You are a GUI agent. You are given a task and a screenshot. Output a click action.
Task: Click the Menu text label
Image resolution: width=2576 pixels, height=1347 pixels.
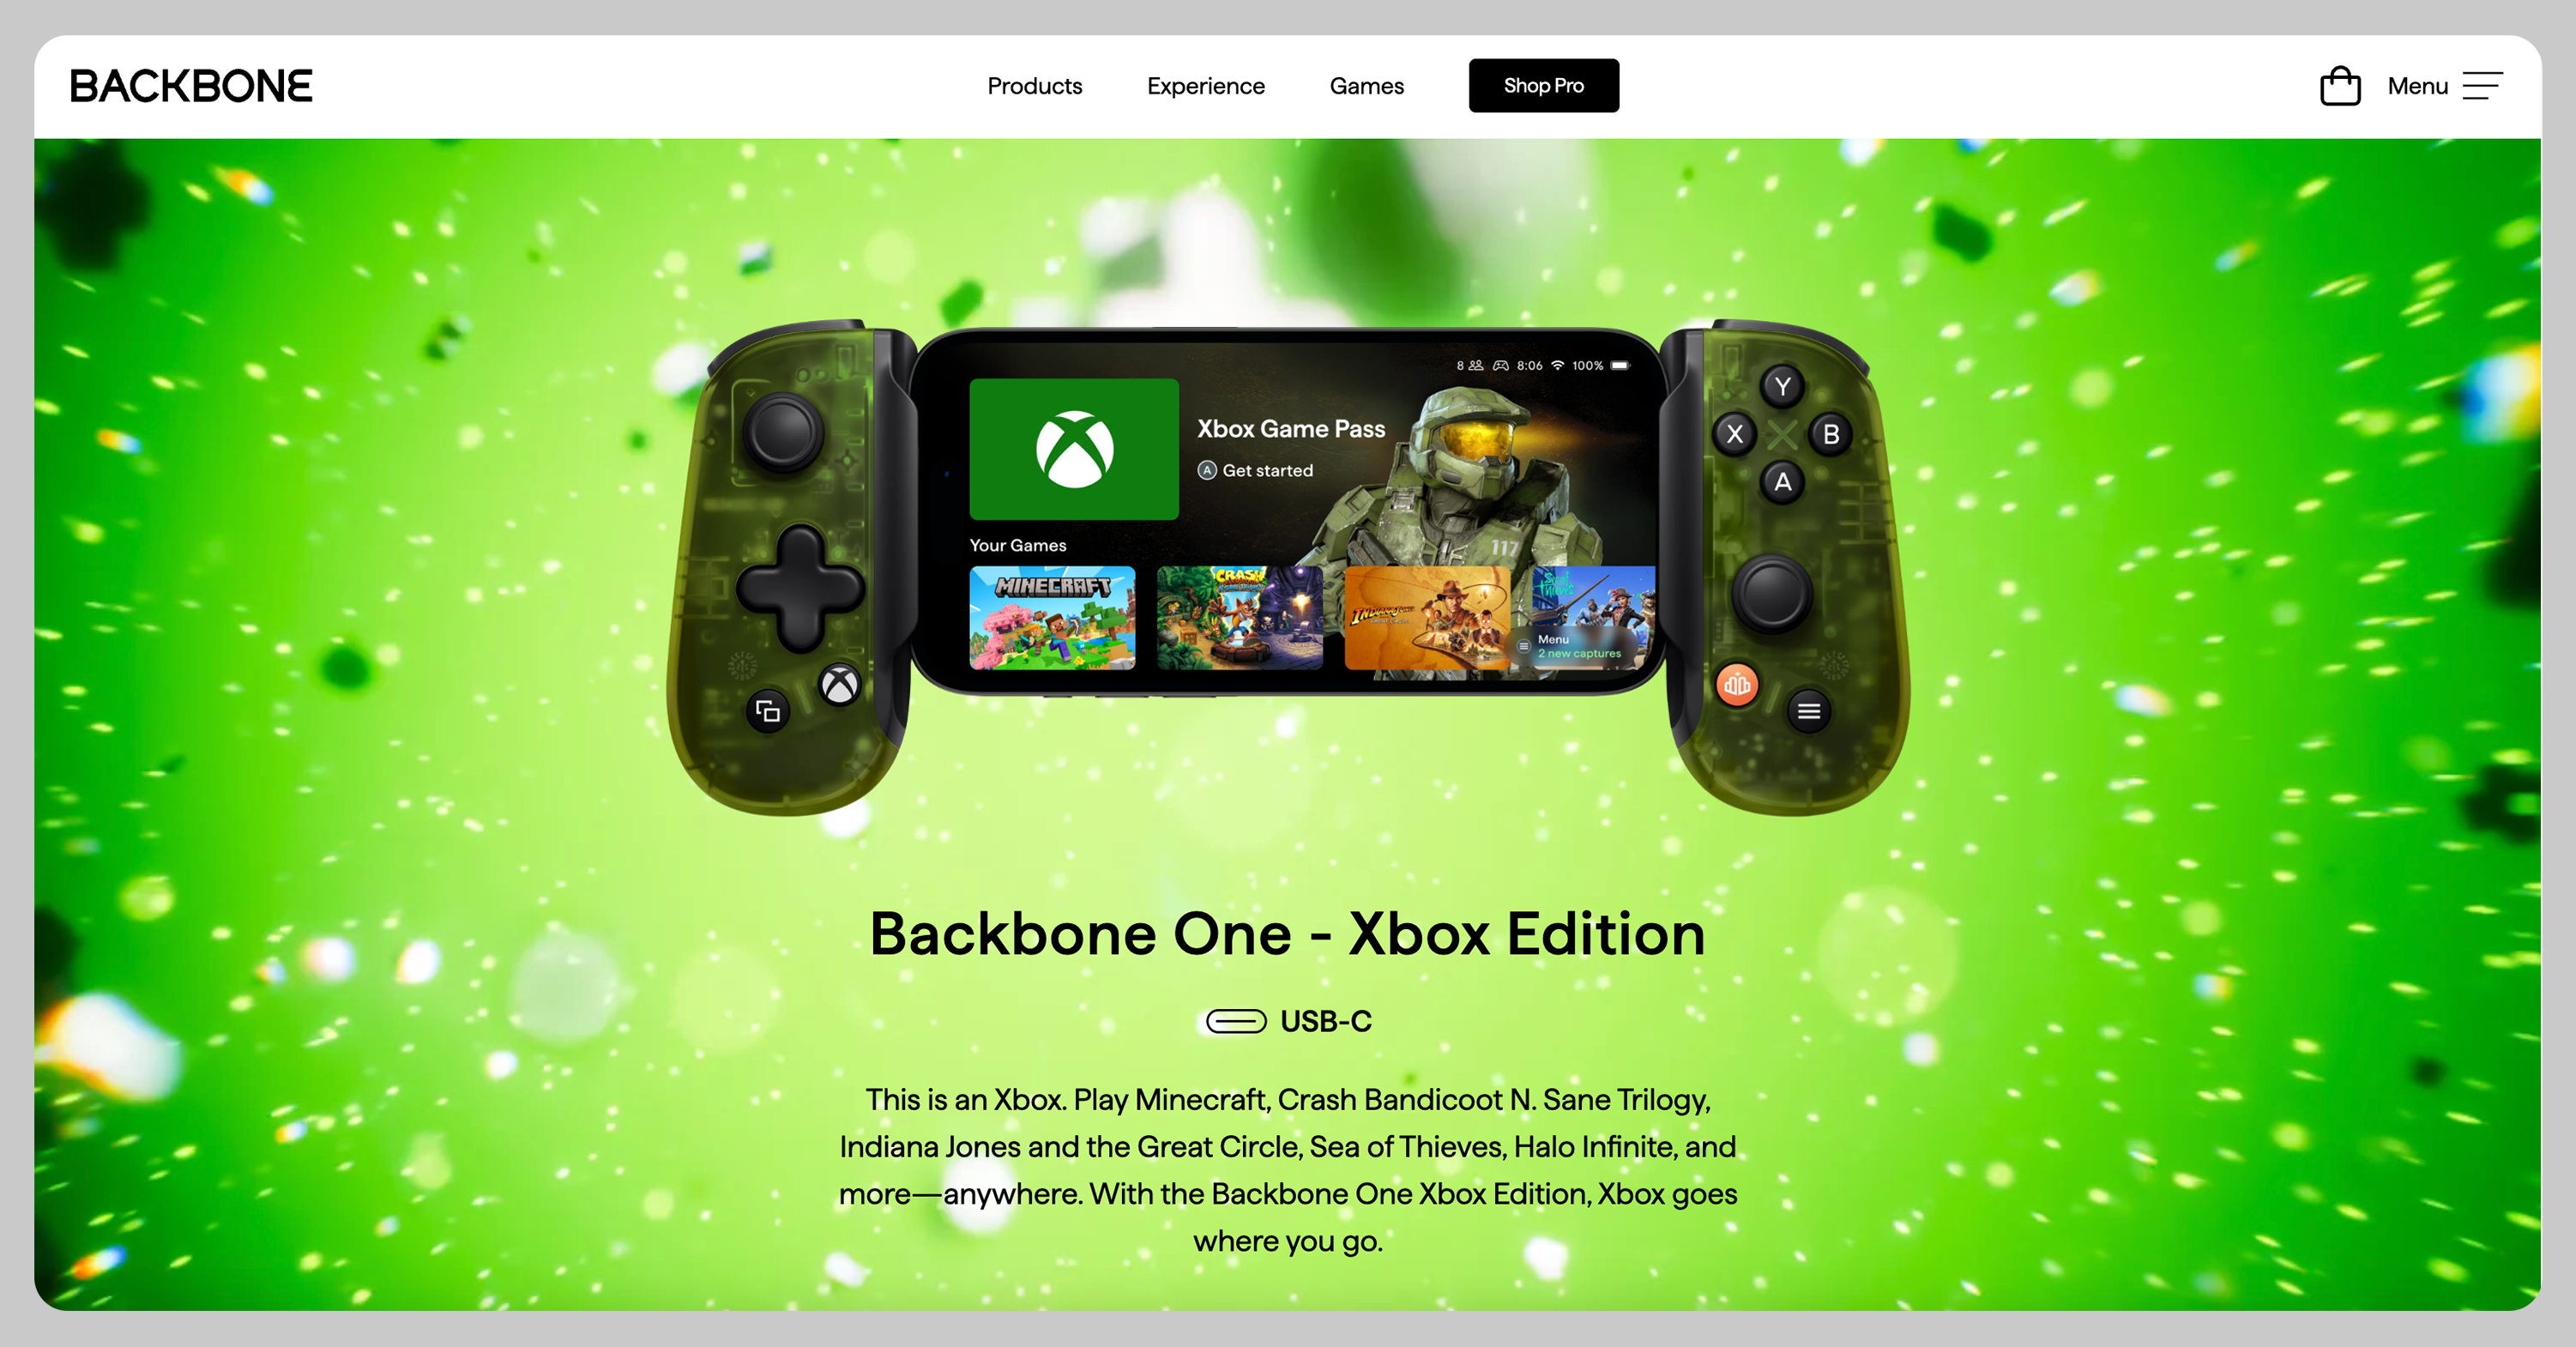click(2417, 86)
